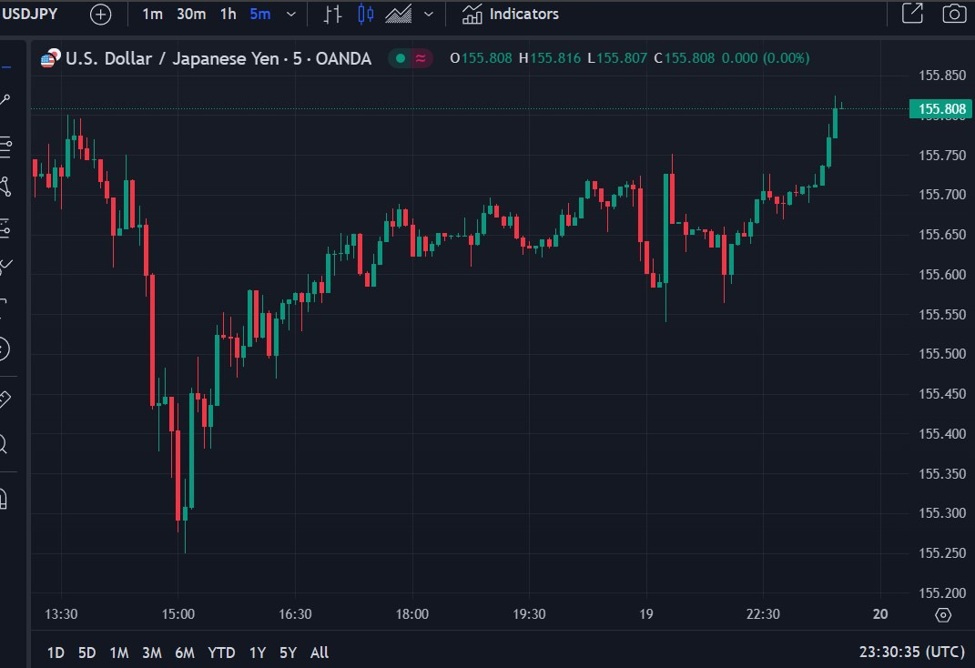This screenshot has height=668, width=975.
Task: Open the Indicators menu
Action: 510,14
